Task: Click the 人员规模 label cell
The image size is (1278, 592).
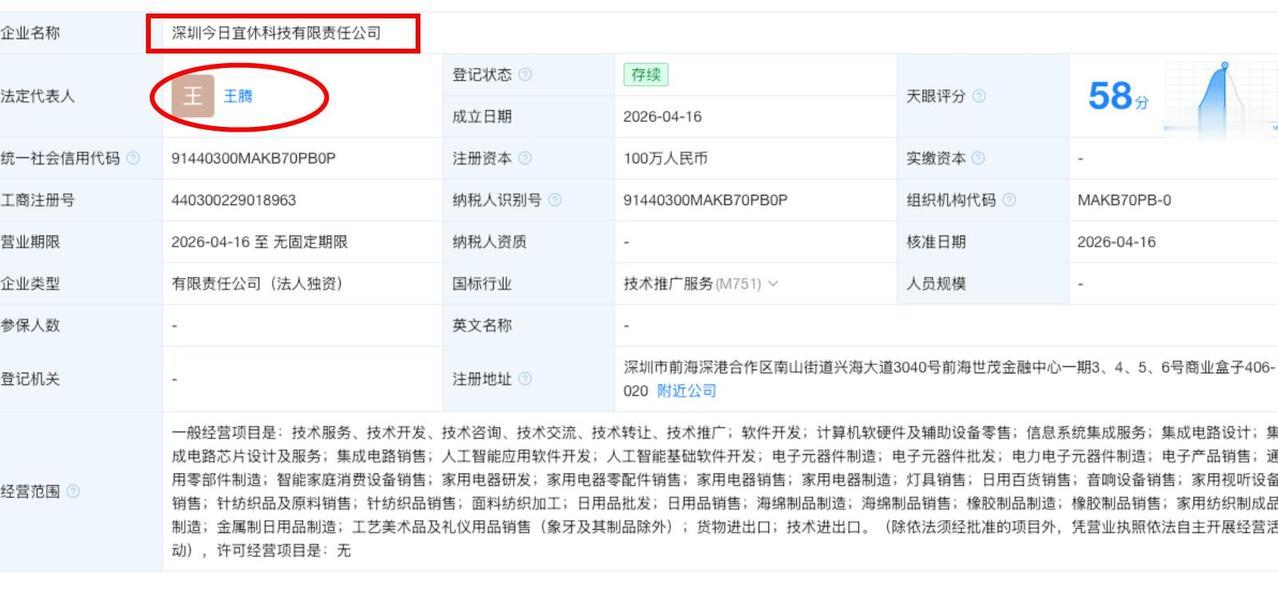Action: click(983, 284)
